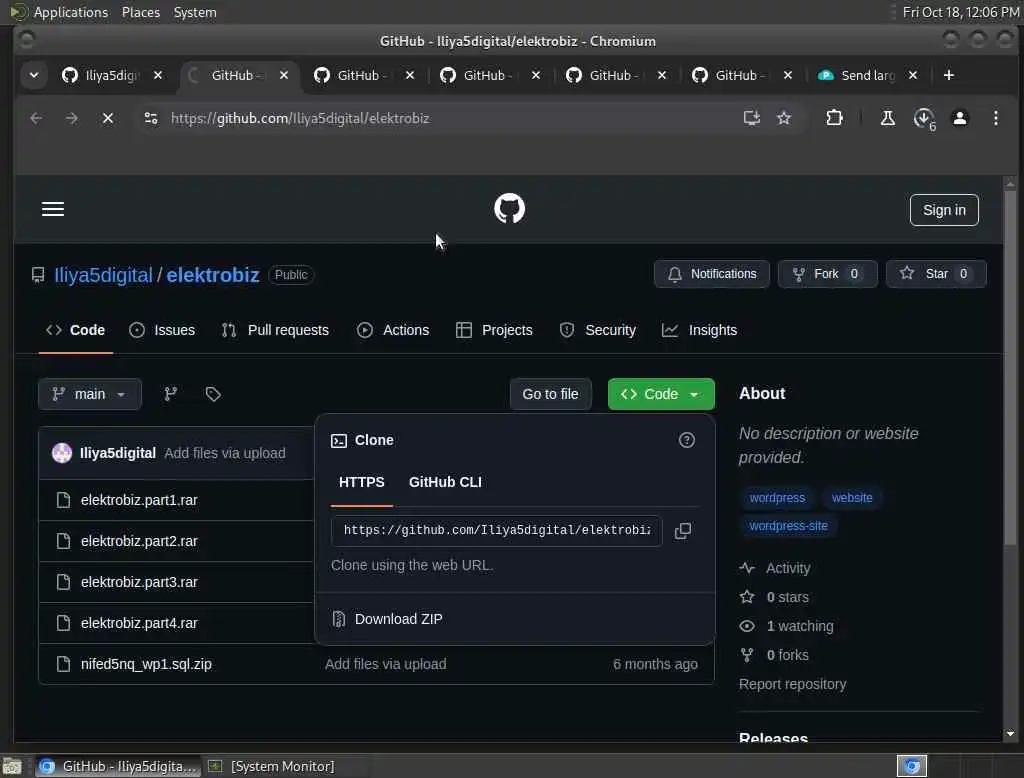Switch to System Monitor in the taskbar
The image size is (1024, 778).
tap(271, 766)
